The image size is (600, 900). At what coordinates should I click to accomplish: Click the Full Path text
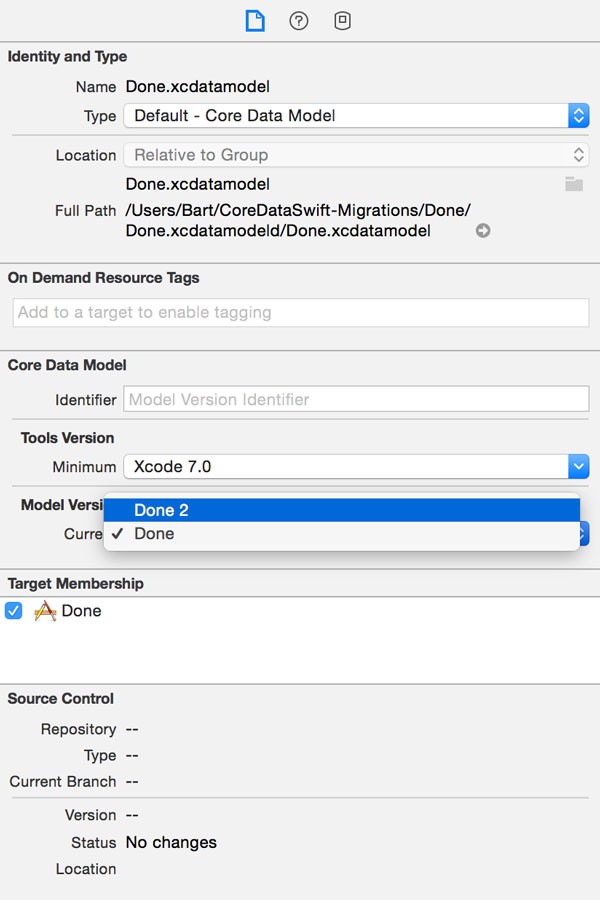pos(298,220)
